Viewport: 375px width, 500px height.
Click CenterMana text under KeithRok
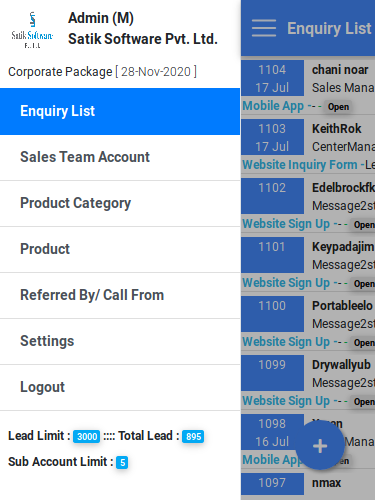(343, 147)
